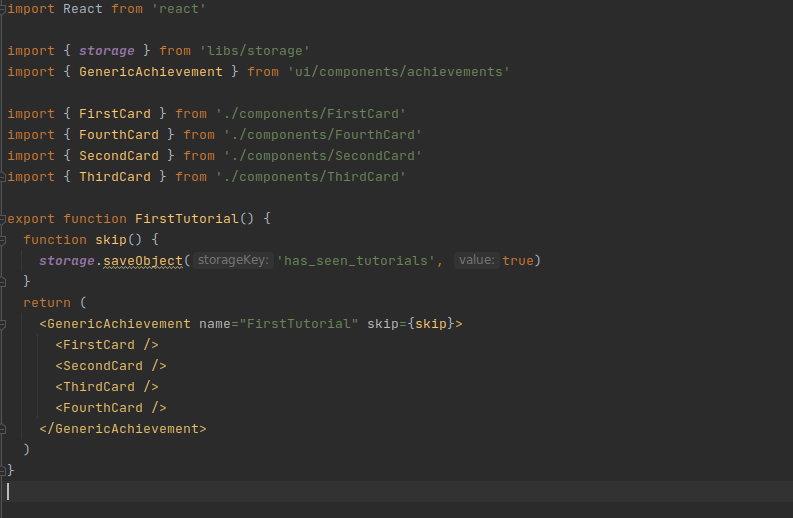Click the fold-end marker beside the closing GenericAchievement tag
The height and width of the screenshot is (518, 793).
(x=3, y=429)
